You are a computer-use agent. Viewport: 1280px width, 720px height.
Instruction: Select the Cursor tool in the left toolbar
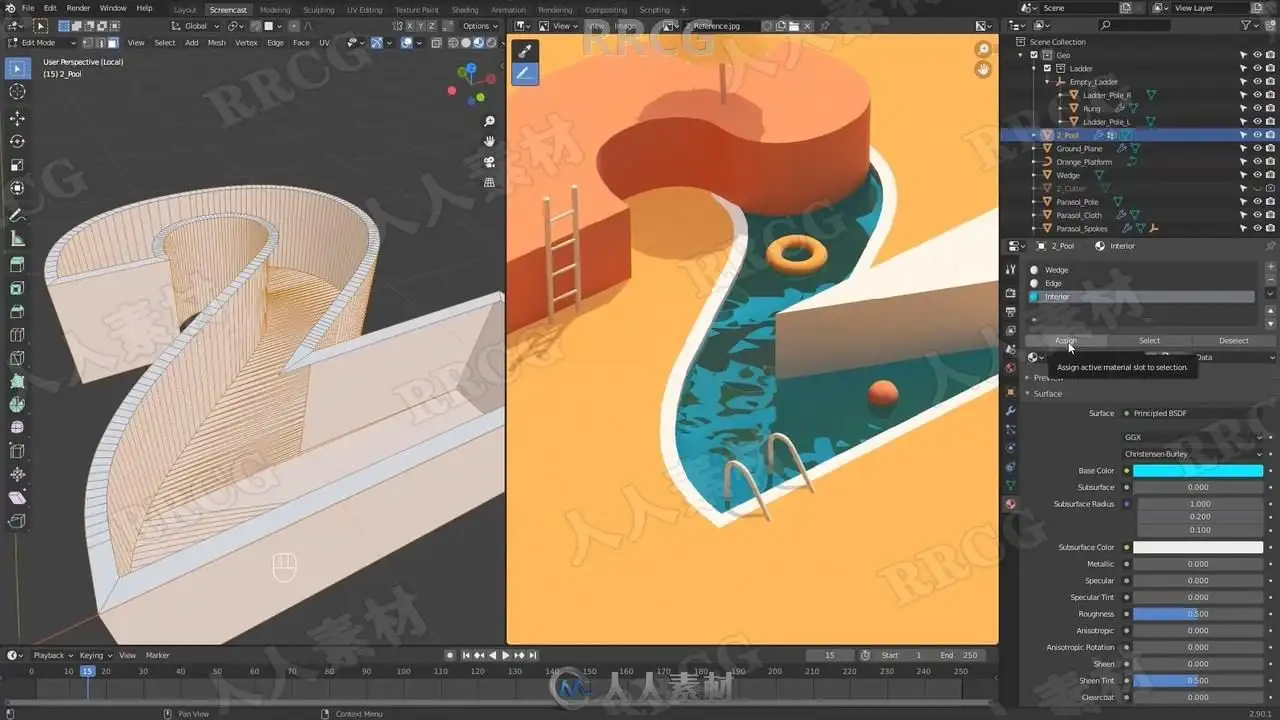coord(17,92)
